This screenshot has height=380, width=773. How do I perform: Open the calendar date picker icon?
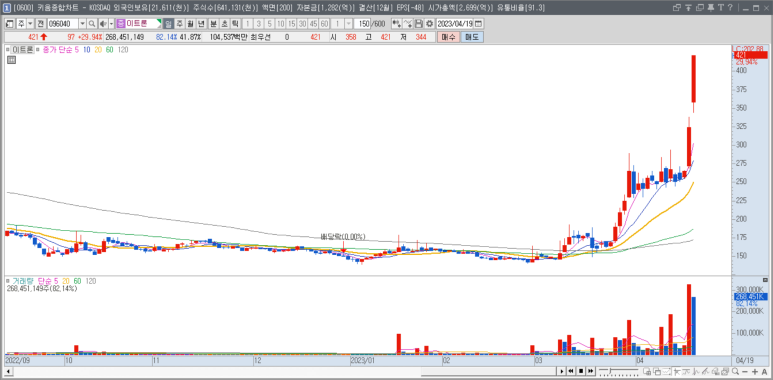478,24
